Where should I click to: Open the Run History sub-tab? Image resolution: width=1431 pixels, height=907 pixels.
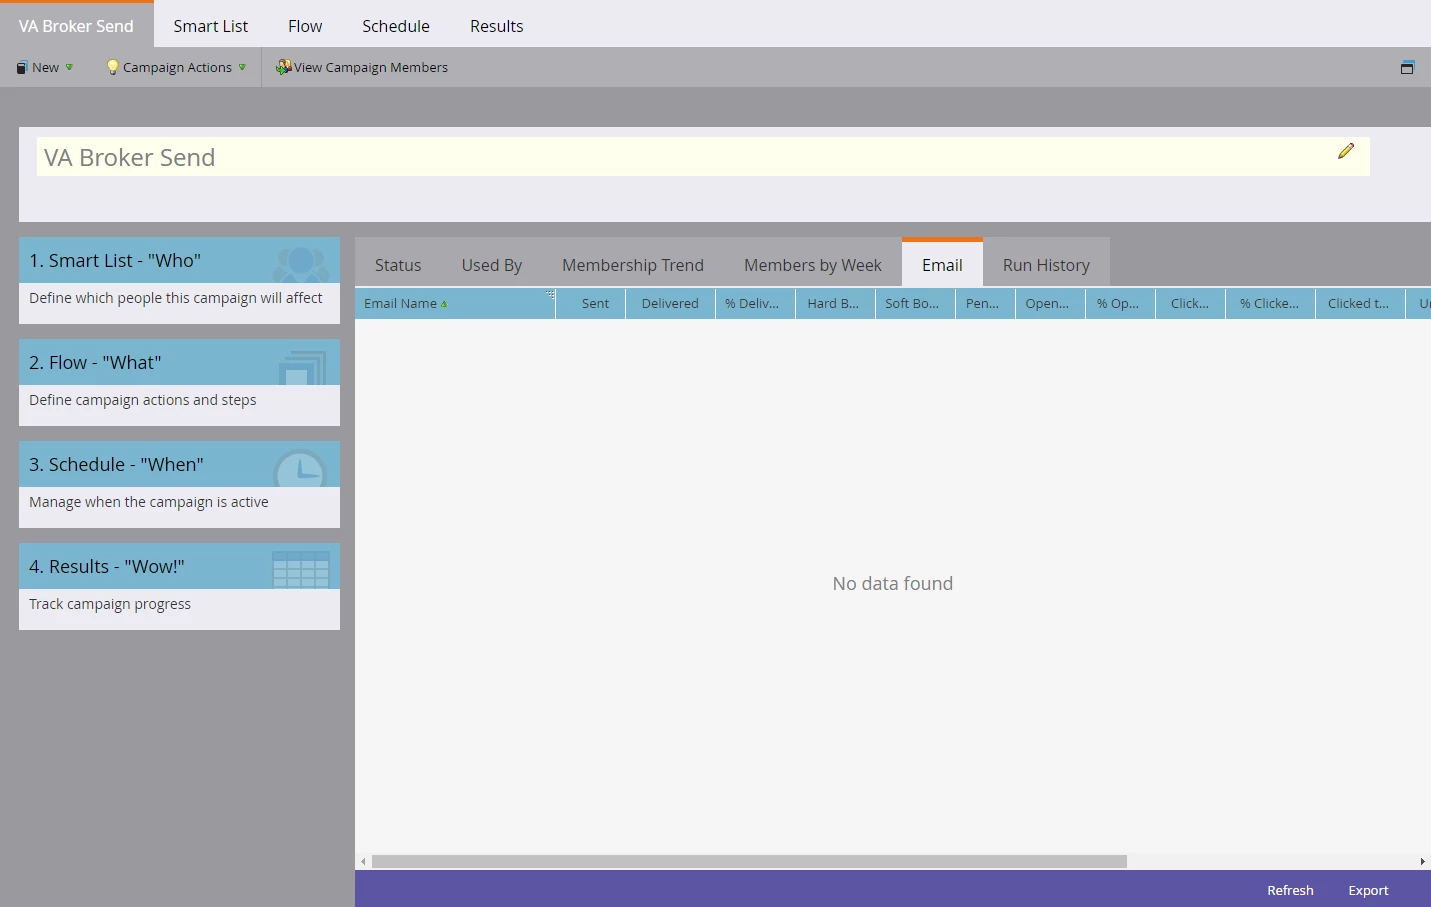[x=1046, y=265]
